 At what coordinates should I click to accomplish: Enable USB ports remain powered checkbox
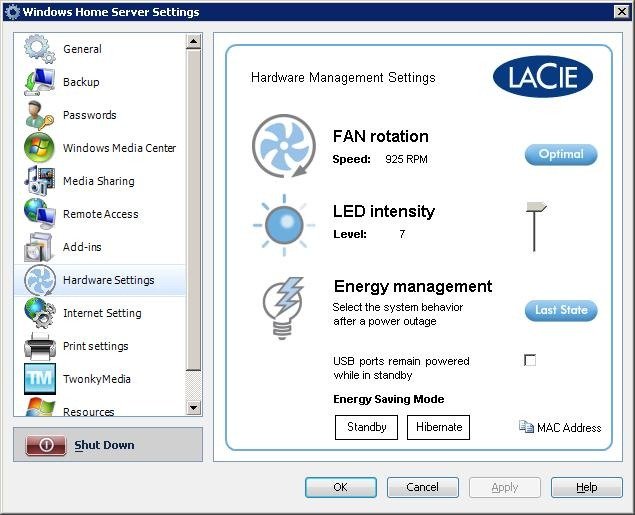pos(530,360)
